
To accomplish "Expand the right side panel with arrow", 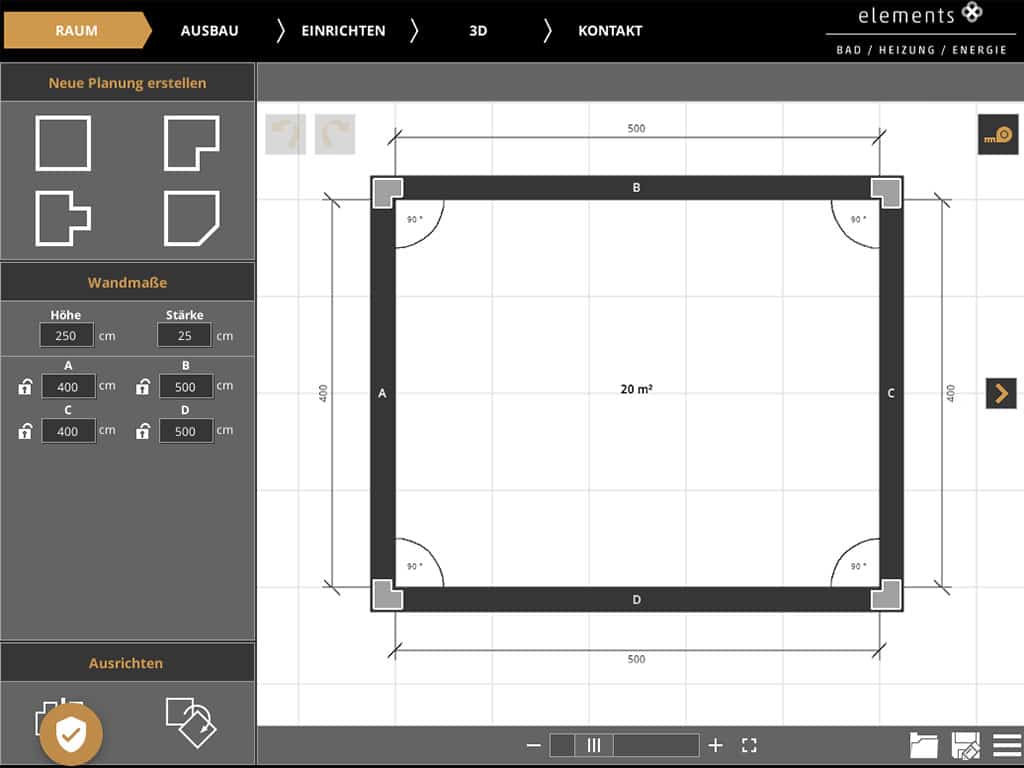I will coord(1001,393).
